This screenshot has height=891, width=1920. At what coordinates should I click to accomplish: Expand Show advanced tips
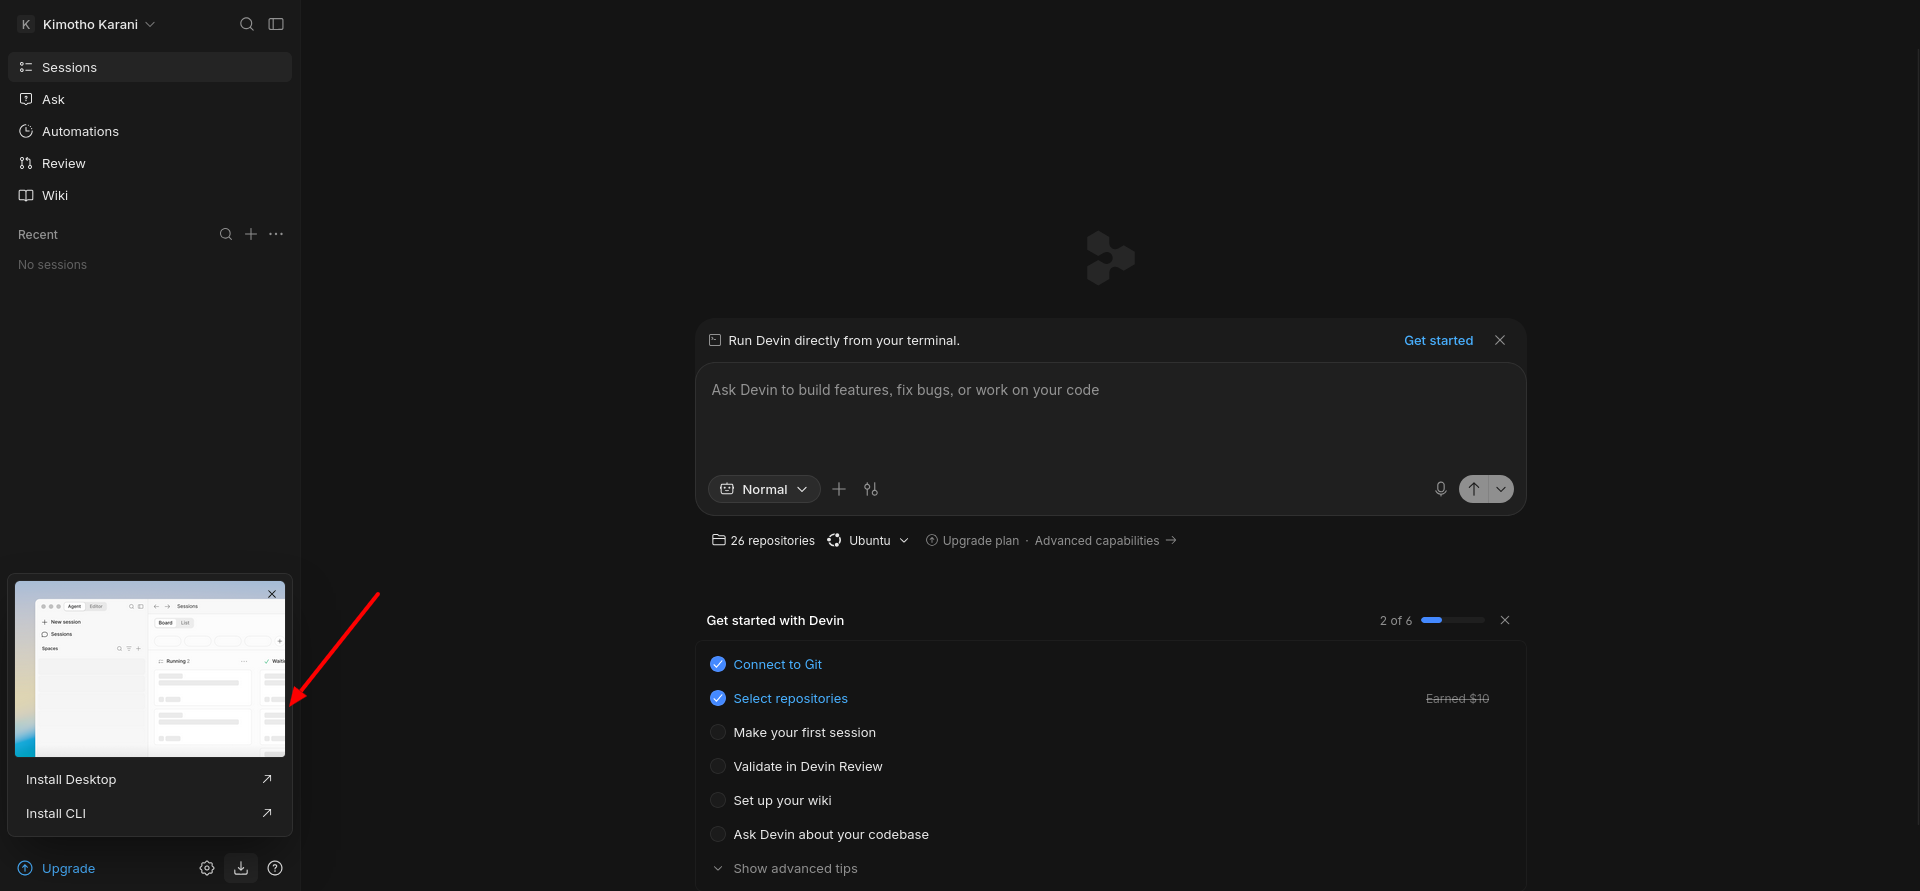point(785,868)
